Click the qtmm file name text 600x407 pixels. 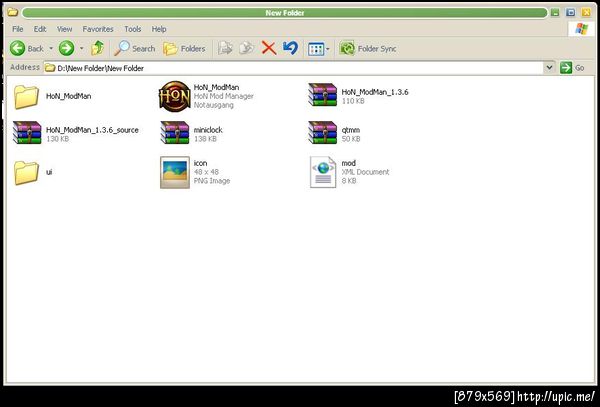point(351,130)
